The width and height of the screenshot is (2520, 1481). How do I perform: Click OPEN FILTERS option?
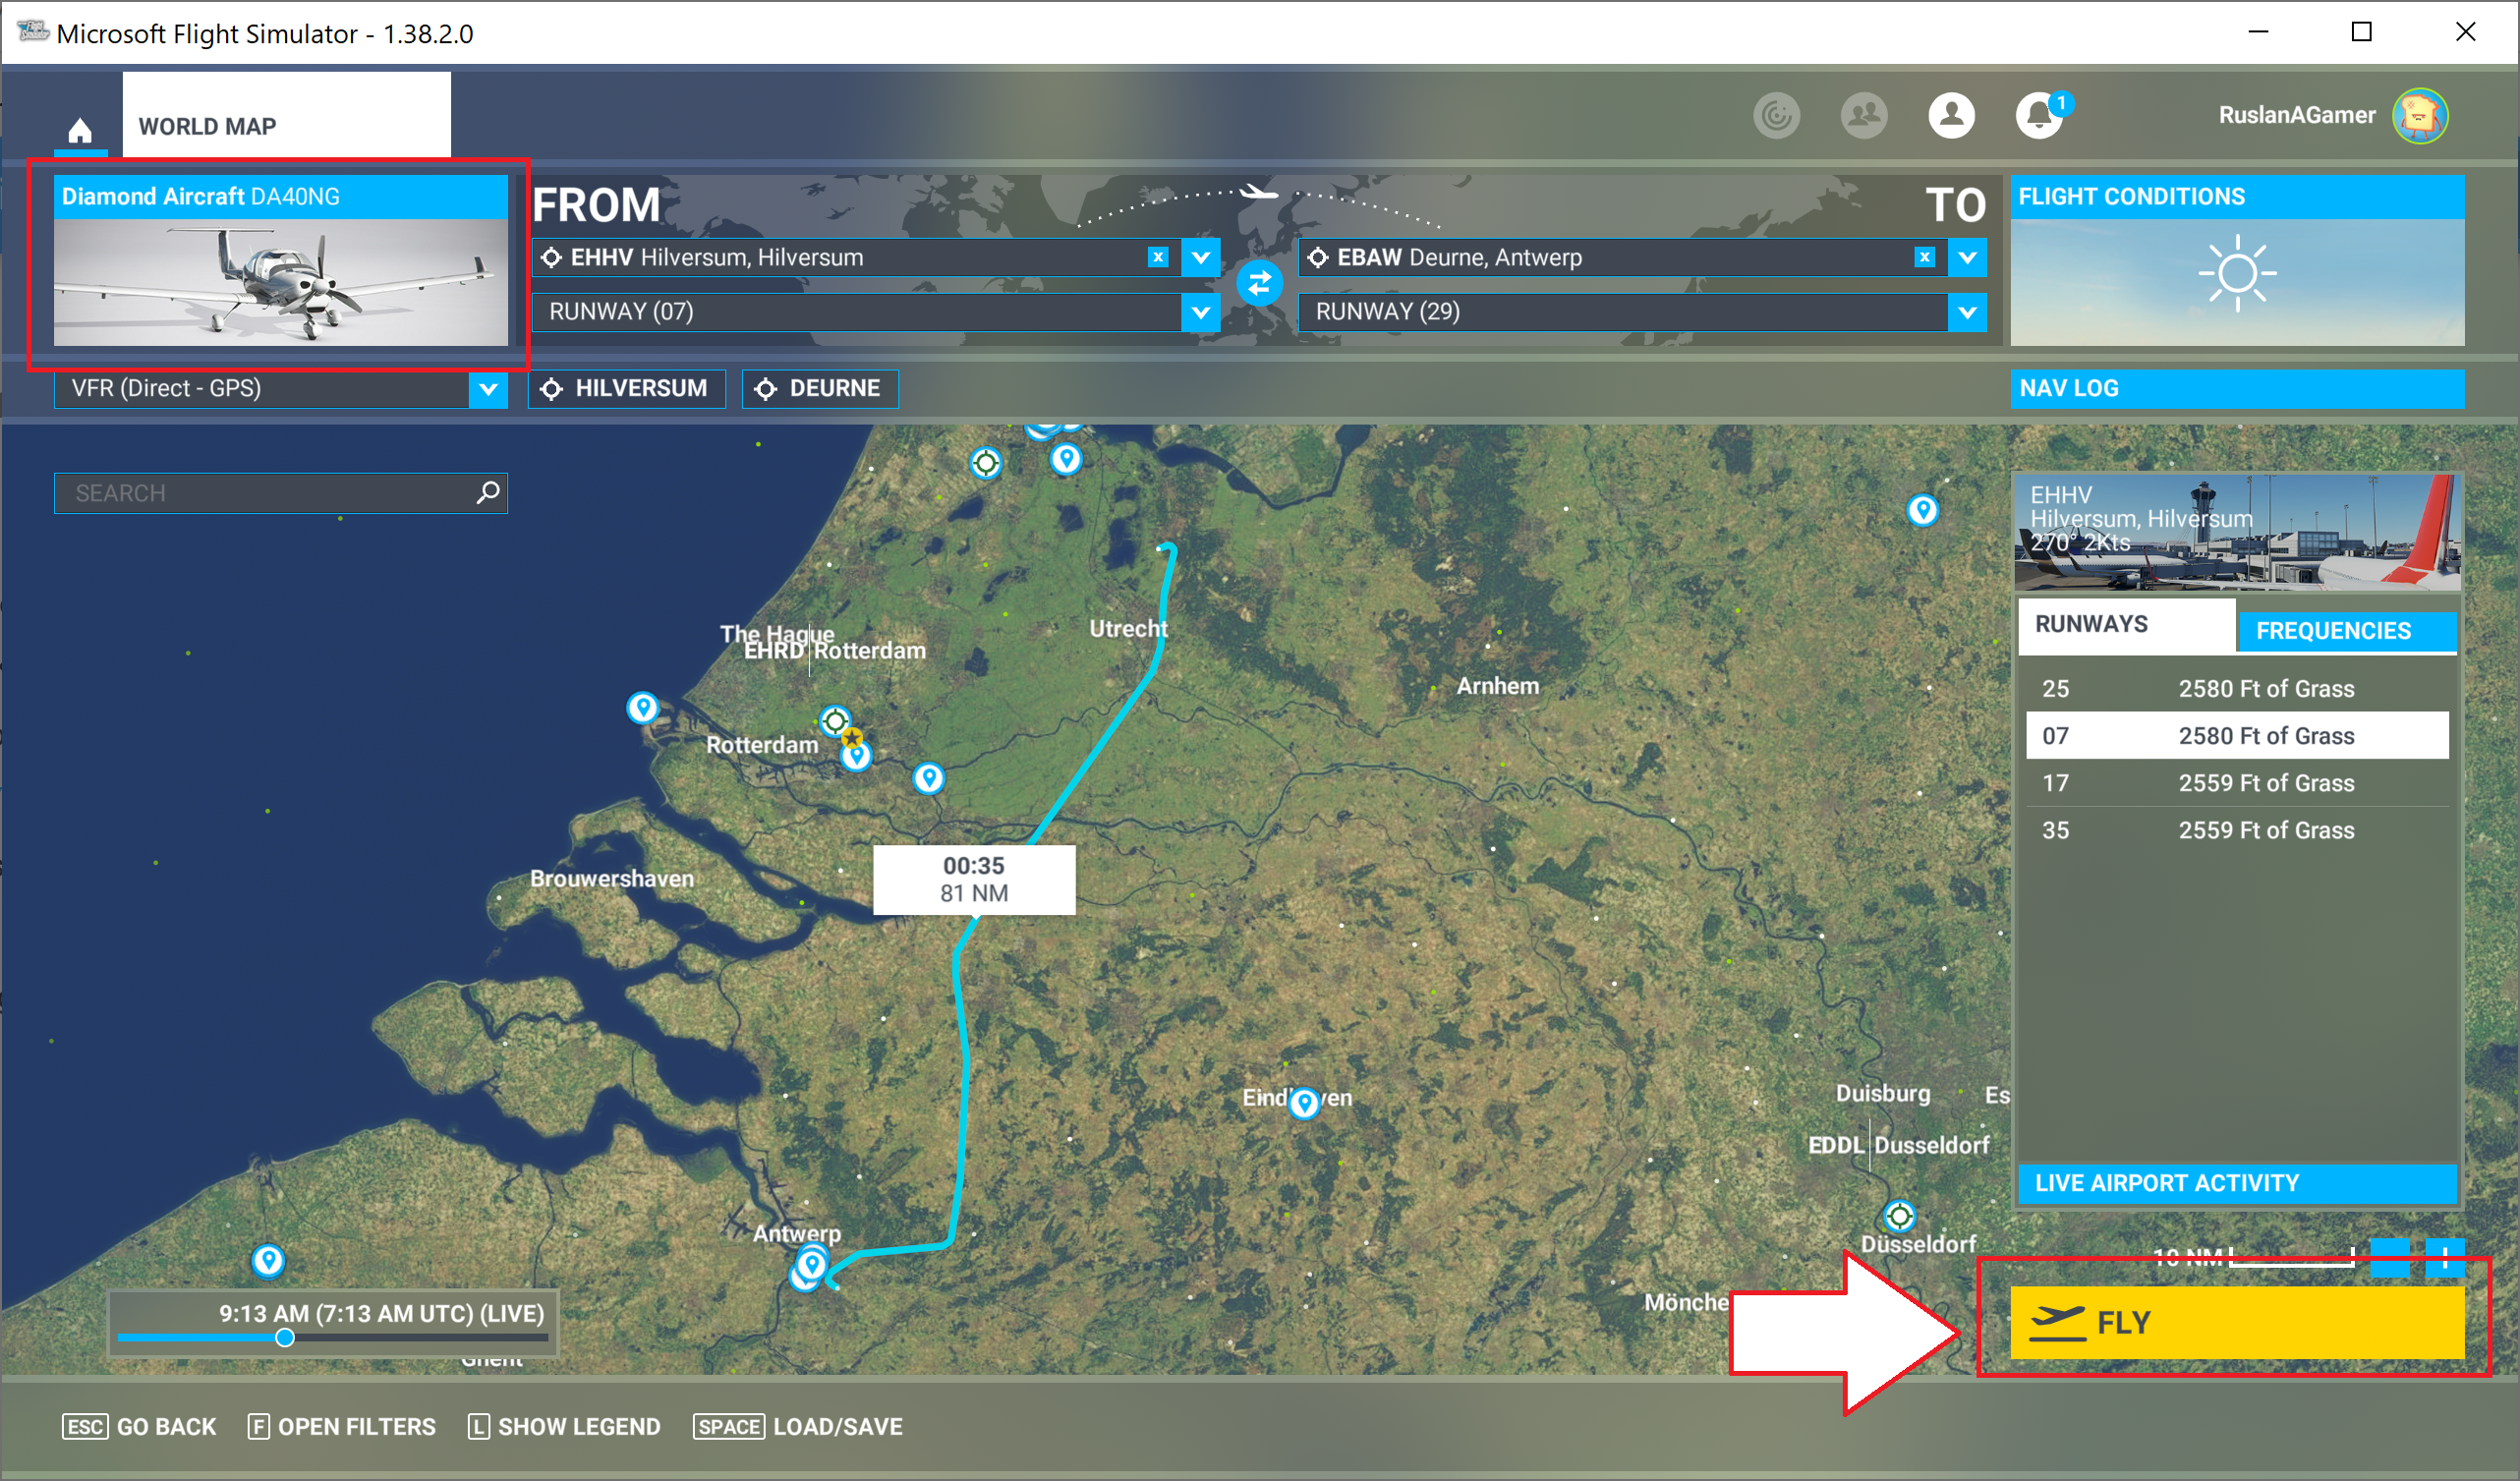(x=342, y=1427)
